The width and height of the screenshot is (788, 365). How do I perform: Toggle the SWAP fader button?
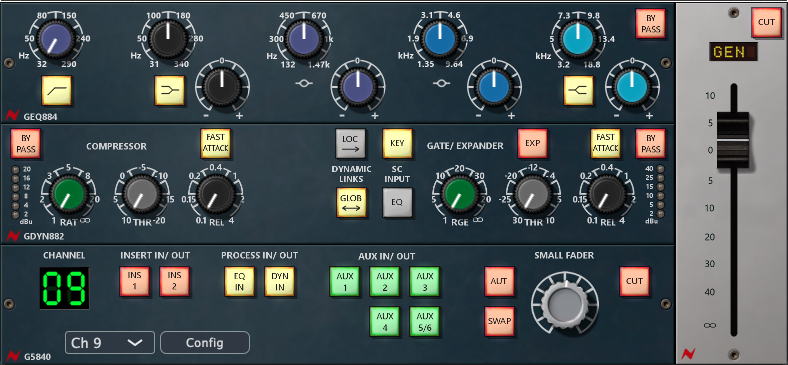point(500,321)
